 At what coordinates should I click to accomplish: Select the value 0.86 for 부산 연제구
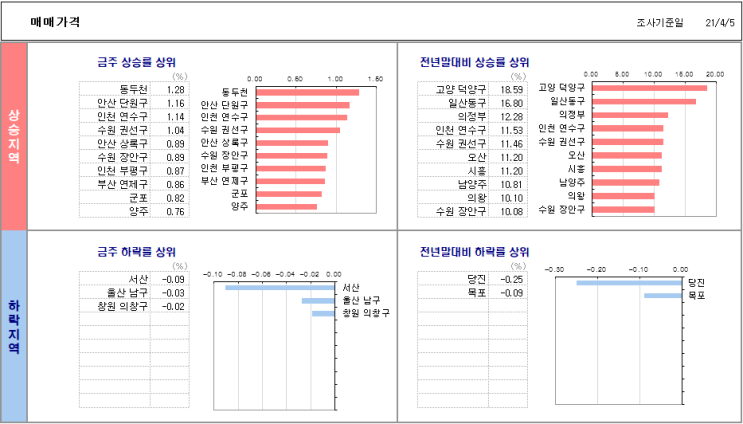[x=175, y=185]
